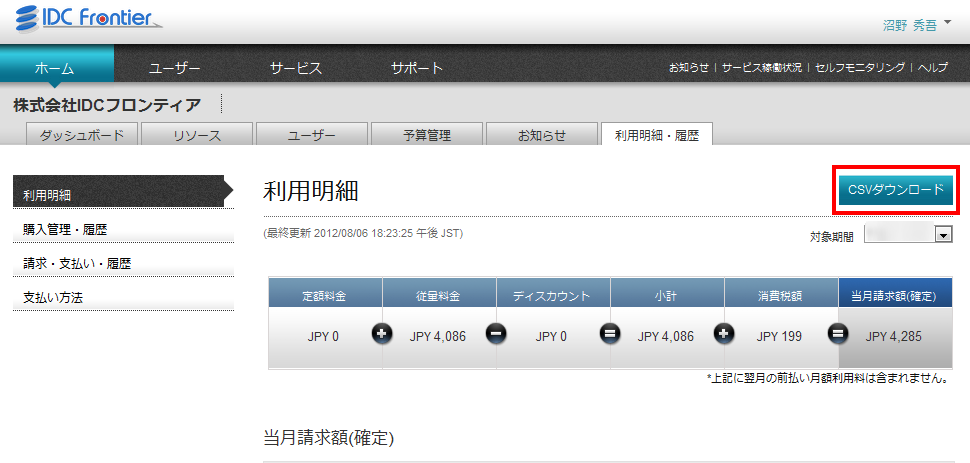This screenshot has height=463, width=970.
Task: Click plus icon before 消費税額 amount
Action: (x=724, y=334)
